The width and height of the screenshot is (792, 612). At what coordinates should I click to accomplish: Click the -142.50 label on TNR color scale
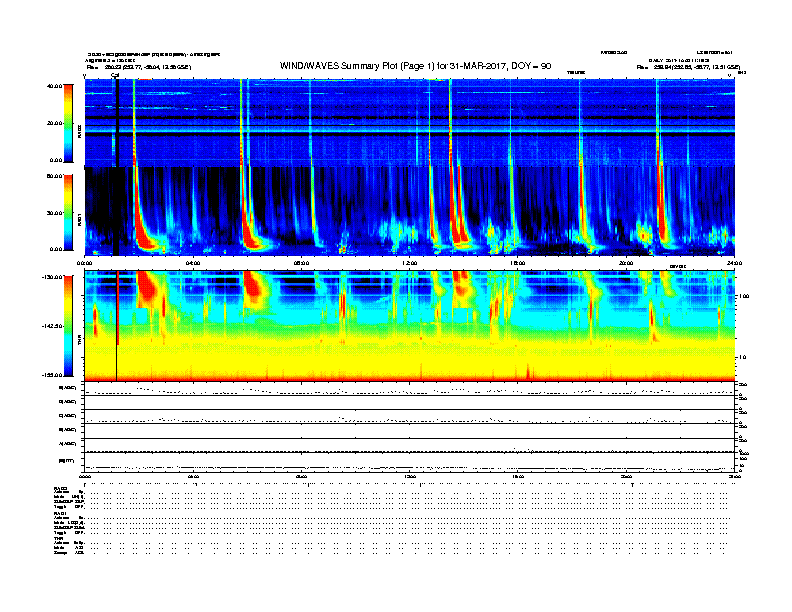click(52, 326)
